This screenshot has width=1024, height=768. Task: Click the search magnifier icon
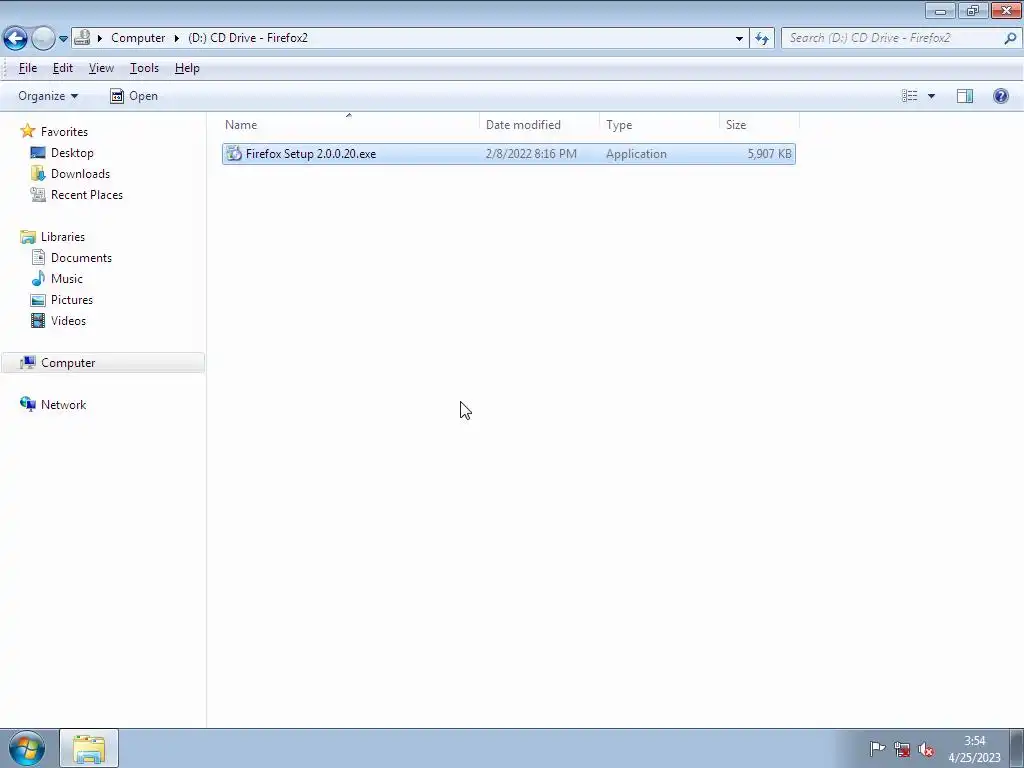1010,38
